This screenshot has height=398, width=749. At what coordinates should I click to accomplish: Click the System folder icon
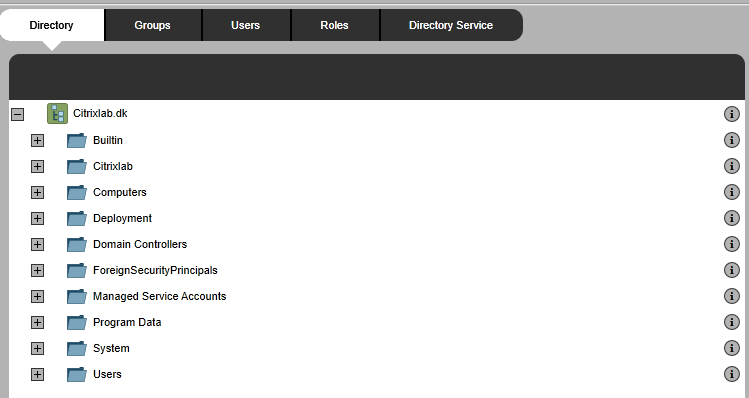point(76,348)
